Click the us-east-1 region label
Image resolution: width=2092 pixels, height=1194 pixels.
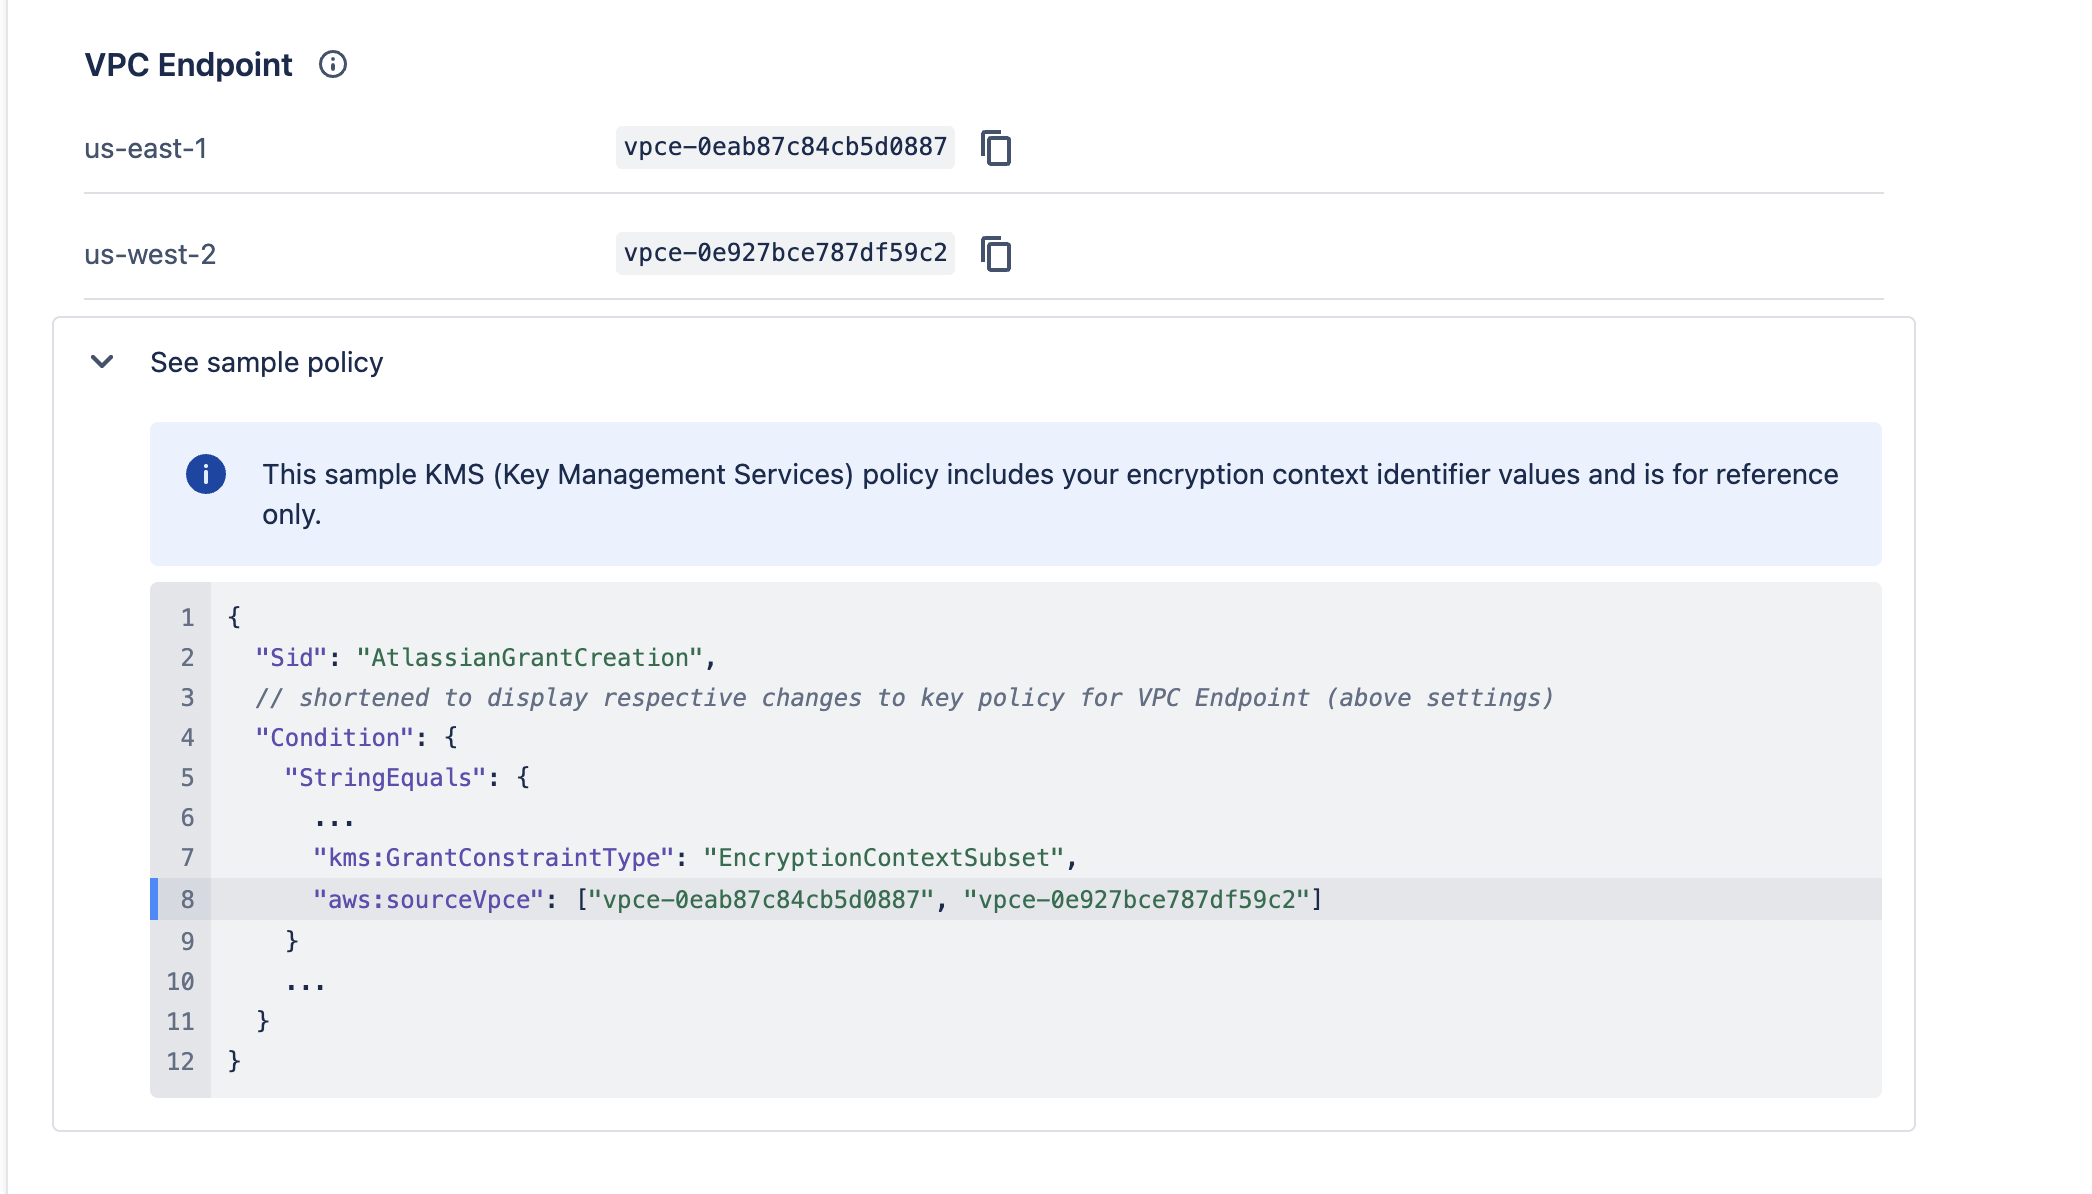click(x=146, y=149)
